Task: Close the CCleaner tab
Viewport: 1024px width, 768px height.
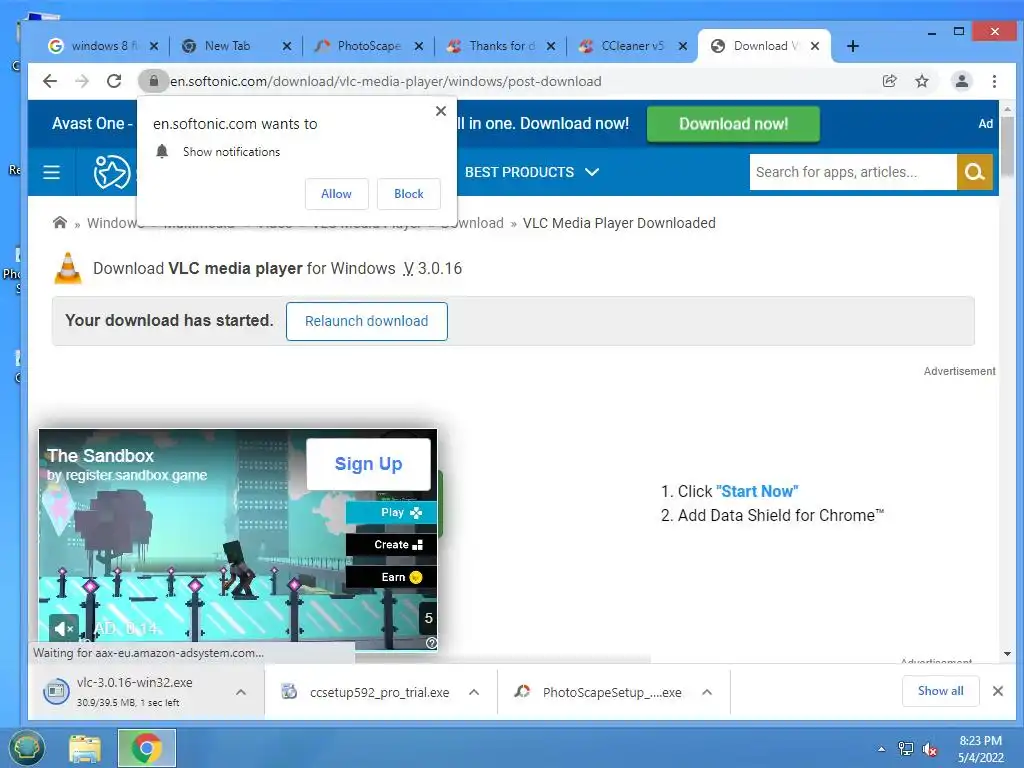Action: pos(682,46)
